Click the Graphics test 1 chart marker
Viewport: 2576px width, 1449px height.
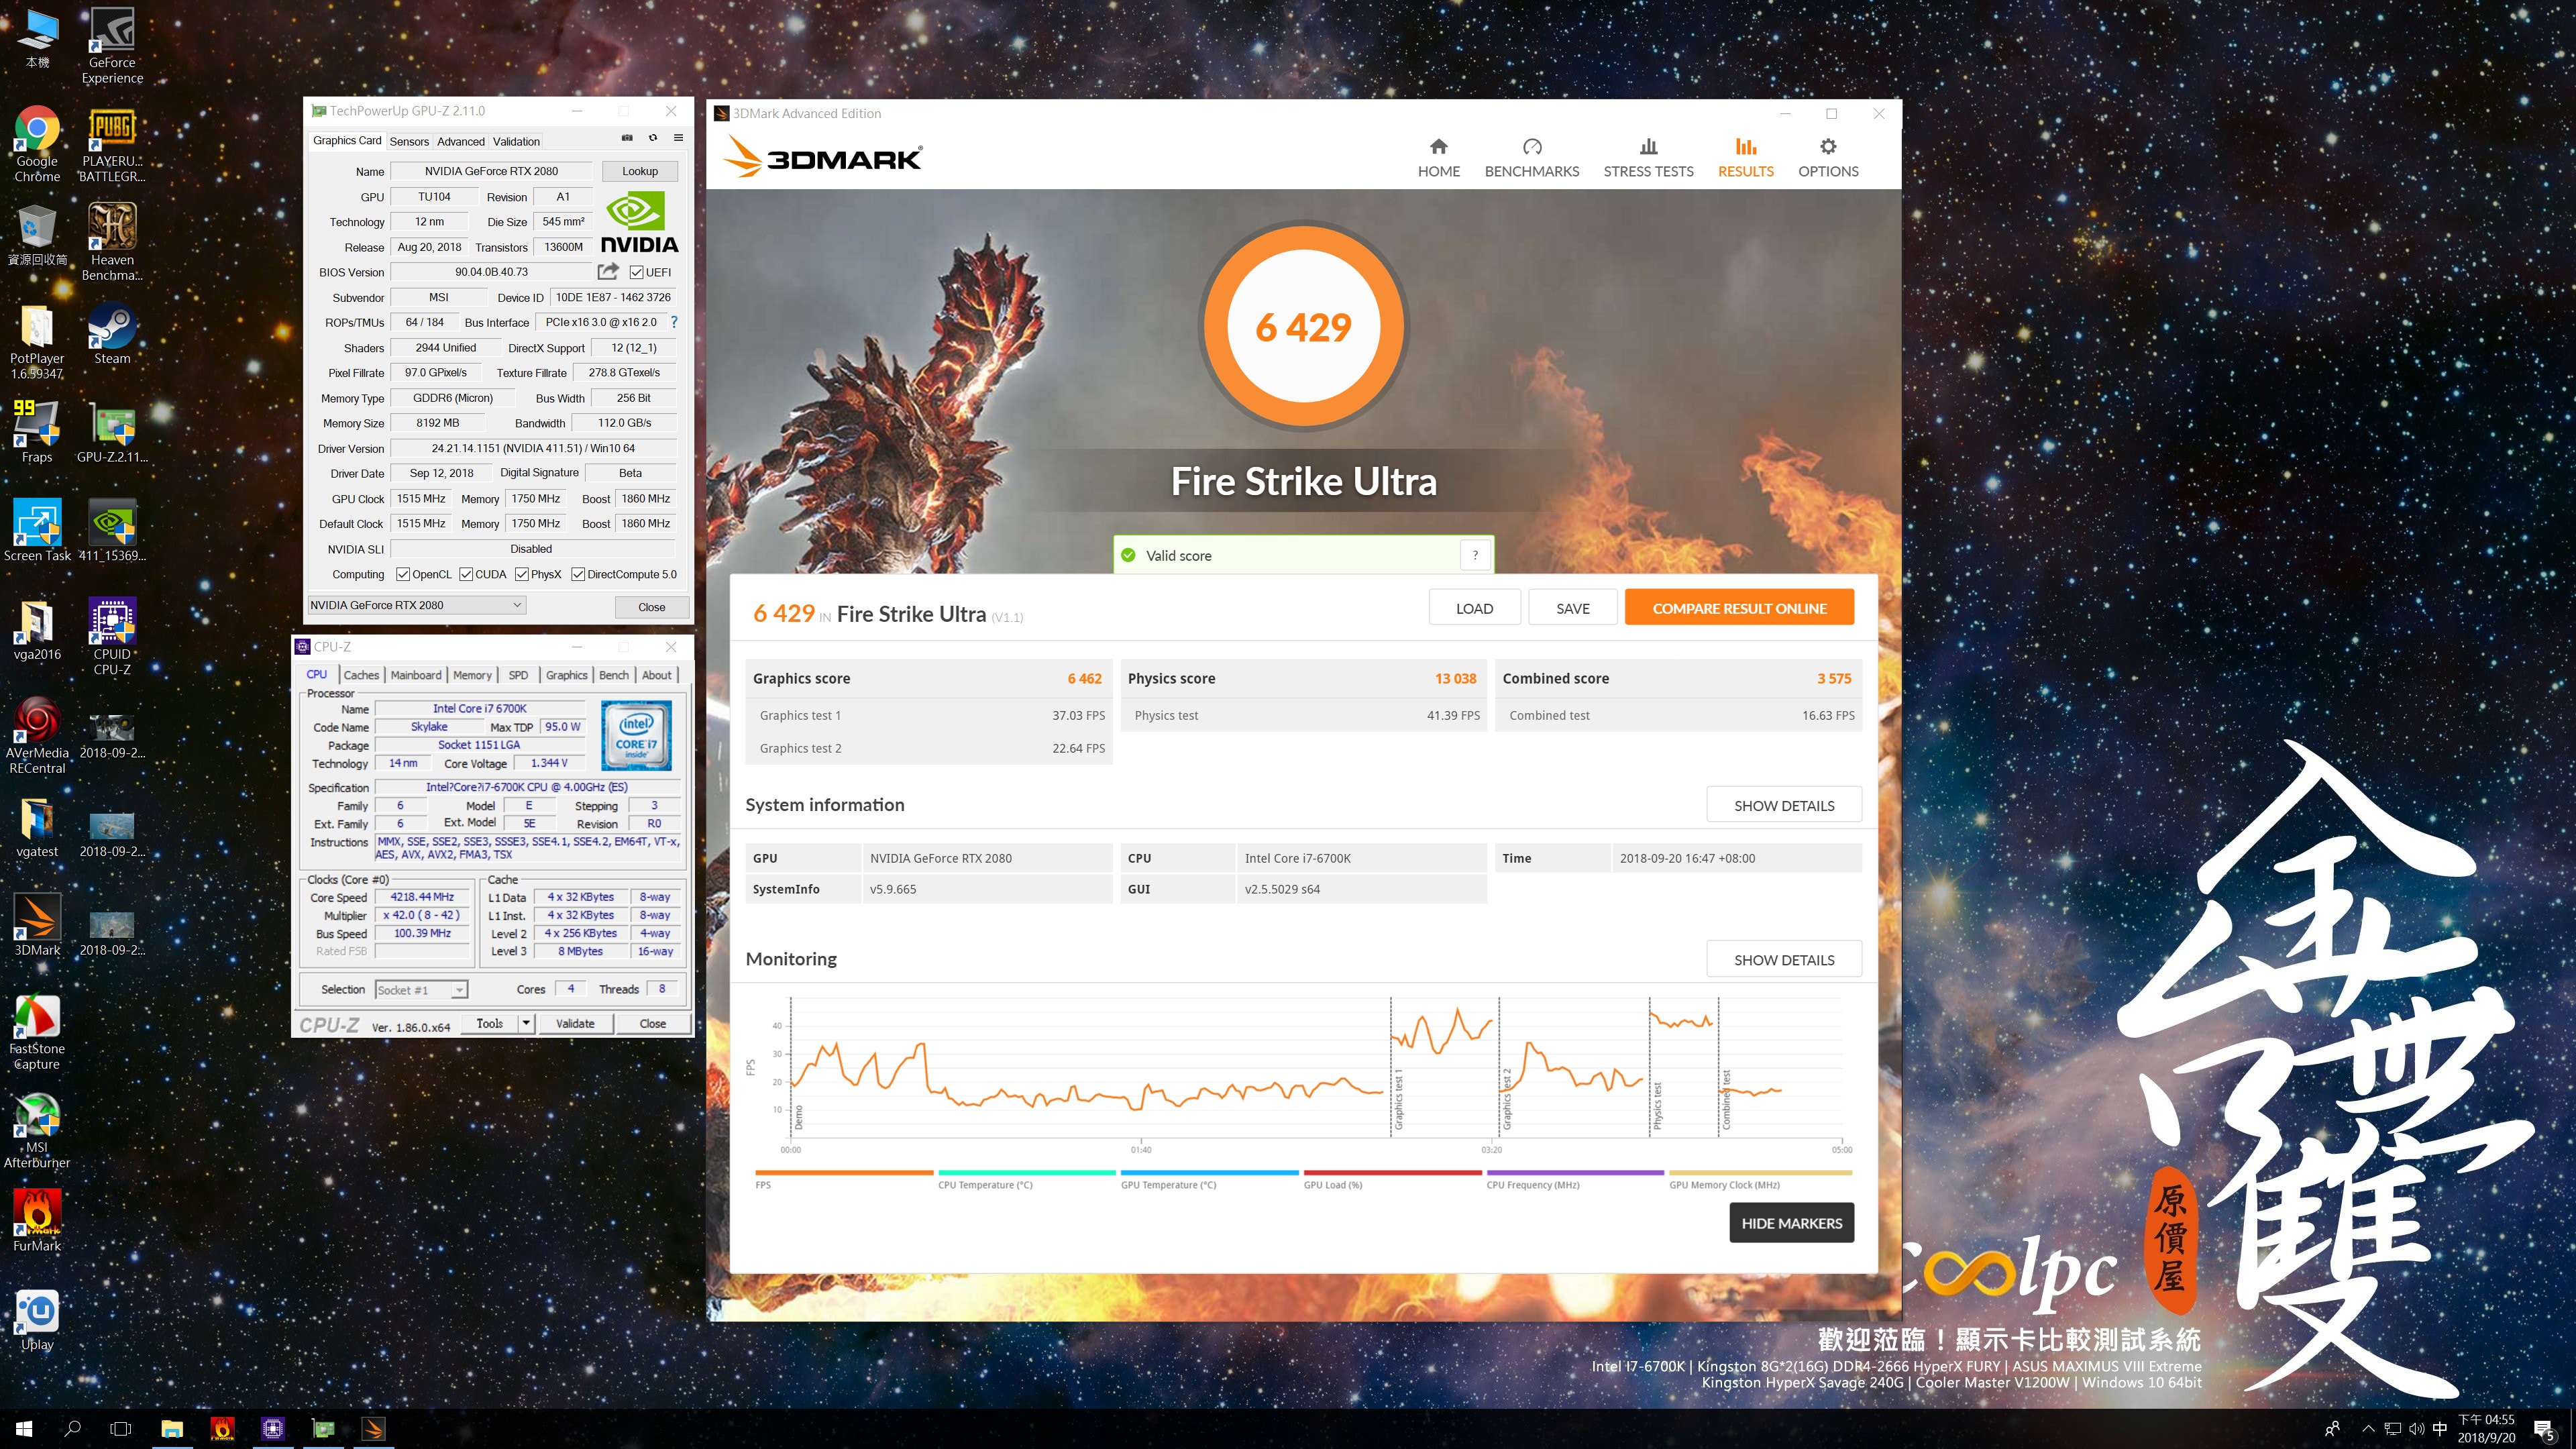1399,1100
